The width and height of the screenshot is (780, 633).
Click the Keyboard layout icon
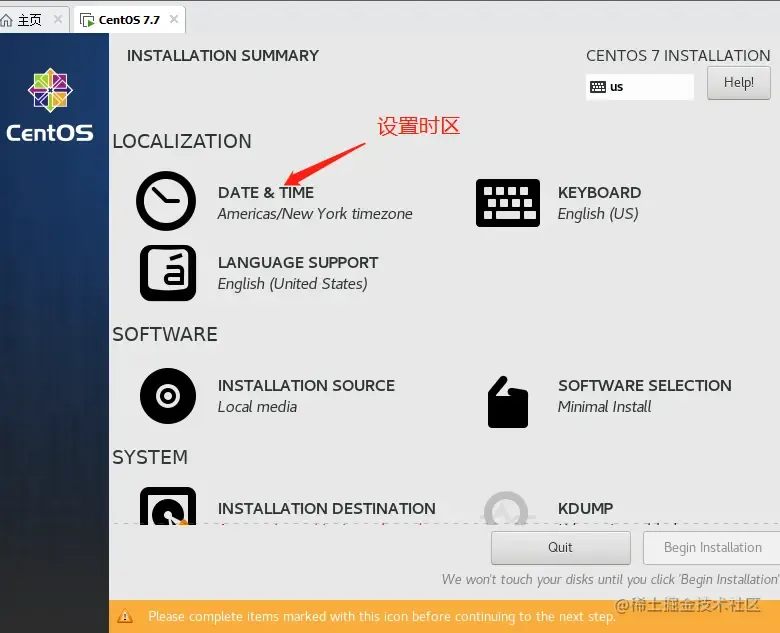pyautogui.click(x=507, y=203)
